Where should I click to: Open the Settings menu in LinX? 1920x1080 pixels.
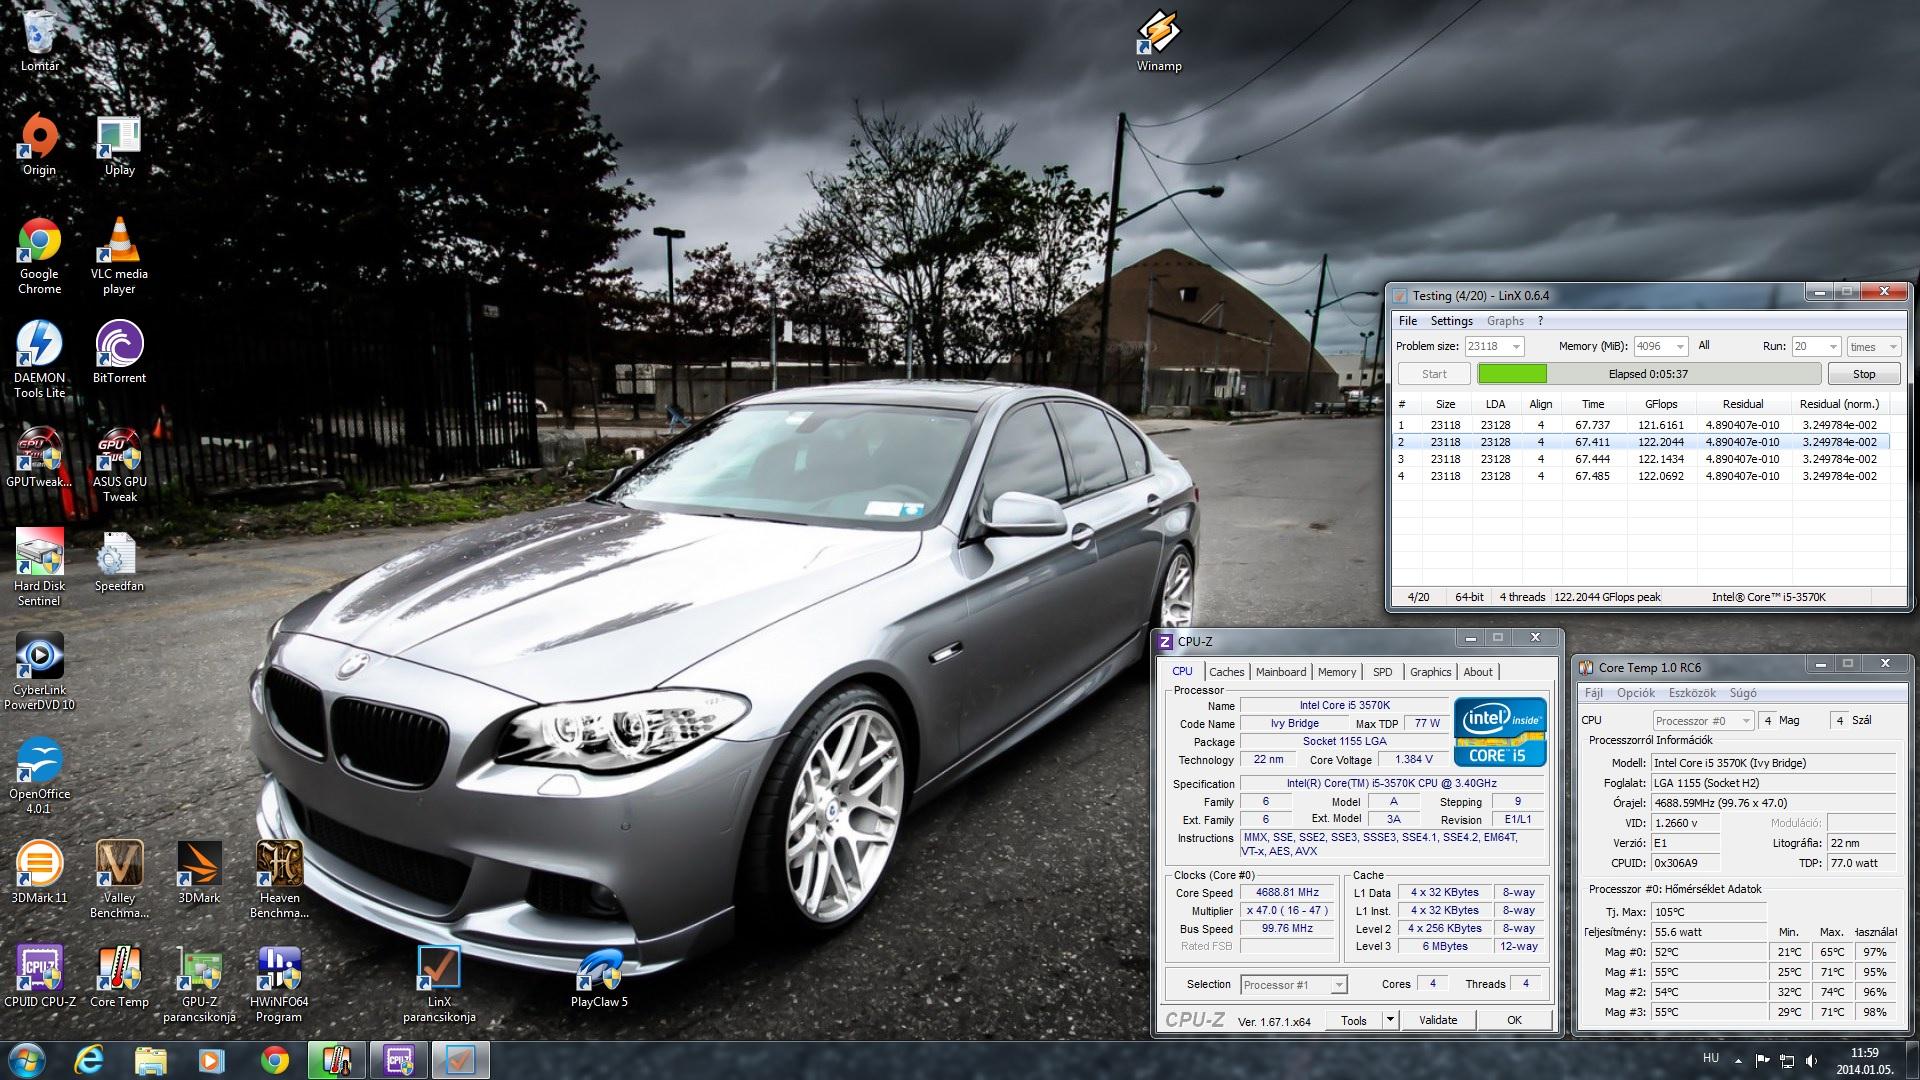(x=1451, y=321)
